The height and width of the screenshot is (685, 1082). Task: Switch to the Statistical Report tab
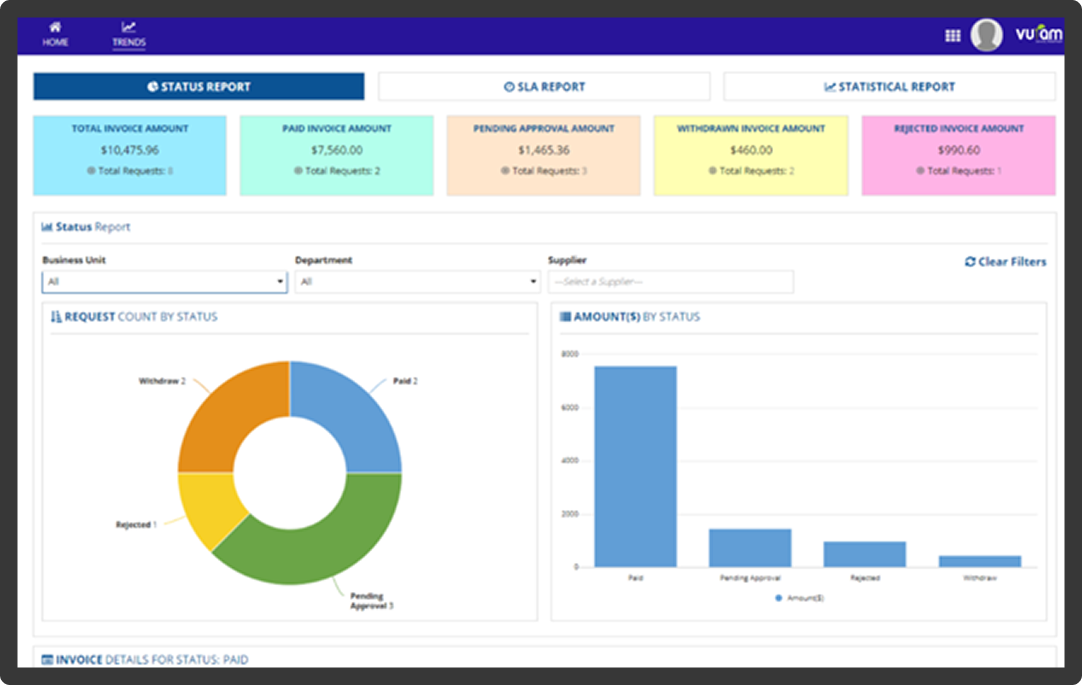[x=889, y=86]
